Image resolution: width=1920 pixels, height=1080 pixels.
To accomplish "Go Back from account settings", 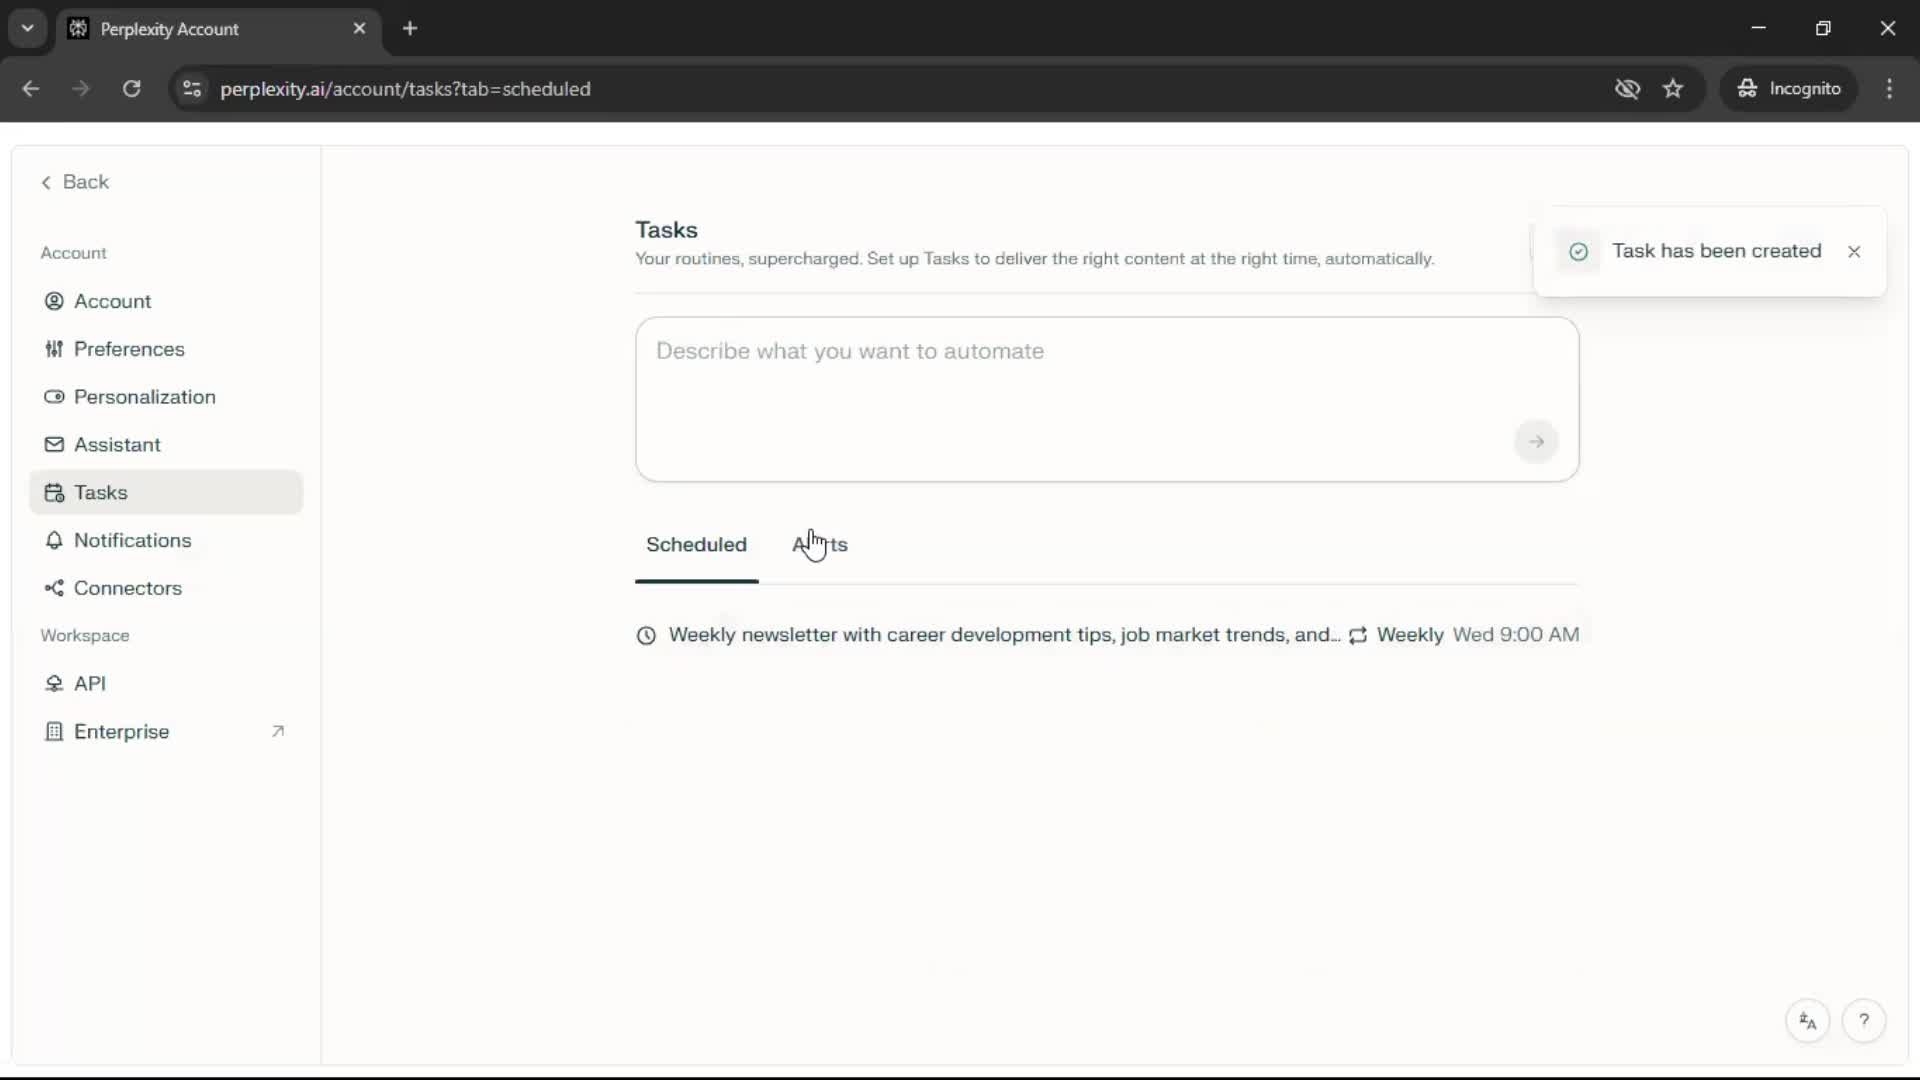I will [x=75, y=182].
